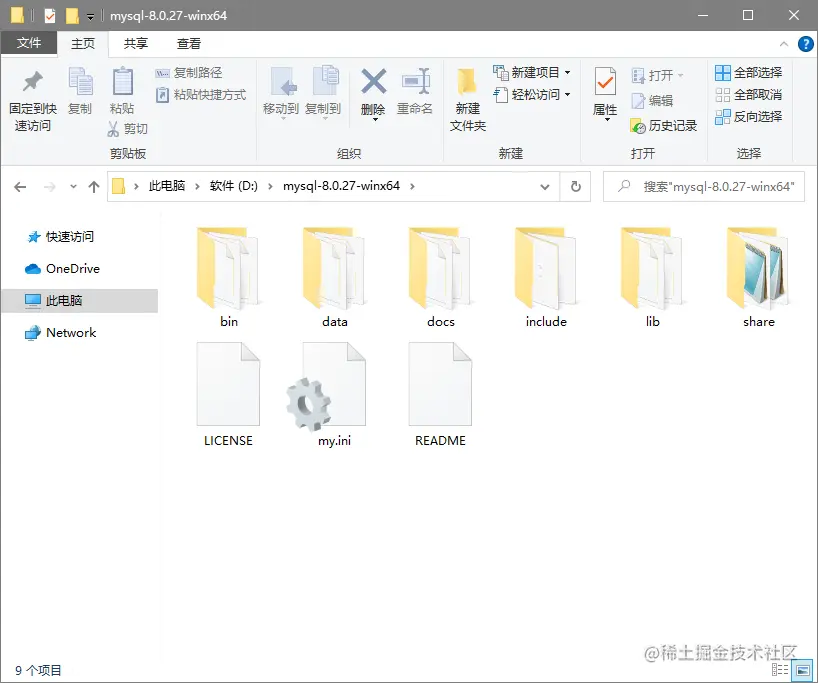
Task: Select the docs folder
Action: (440, 278)
